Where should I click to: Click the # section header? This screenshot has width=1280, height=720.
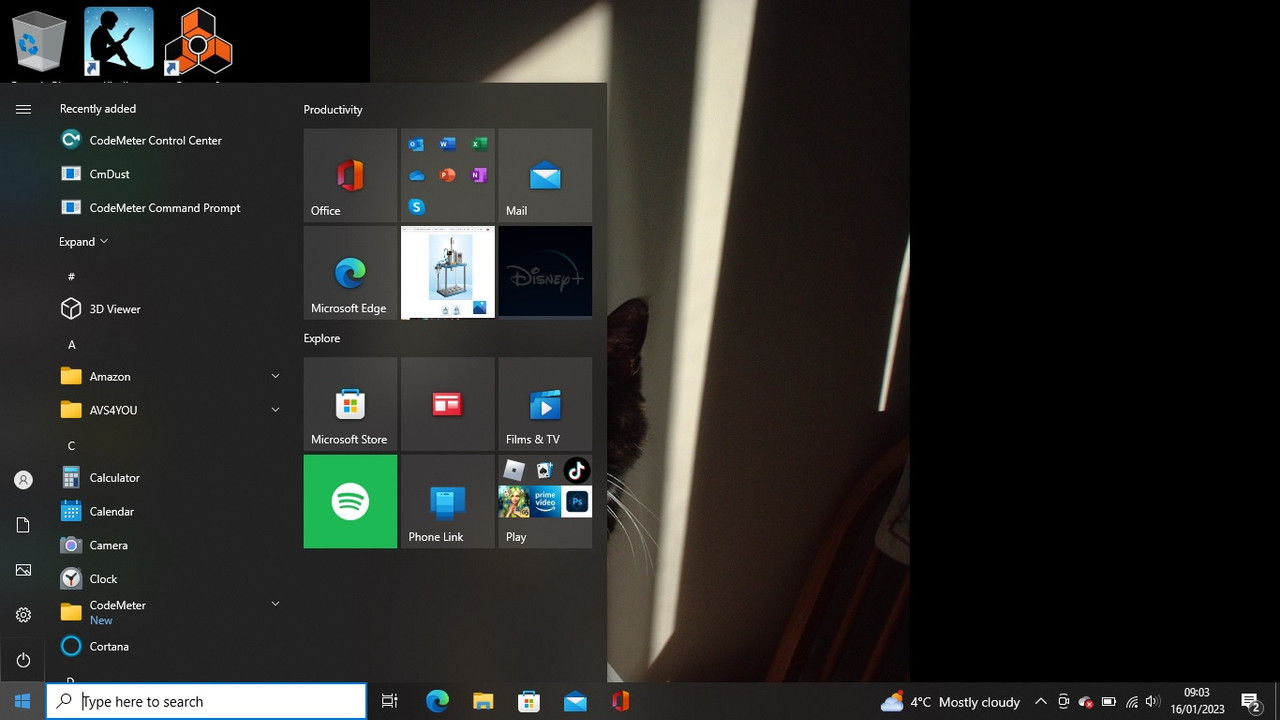(x=71, y=276)
